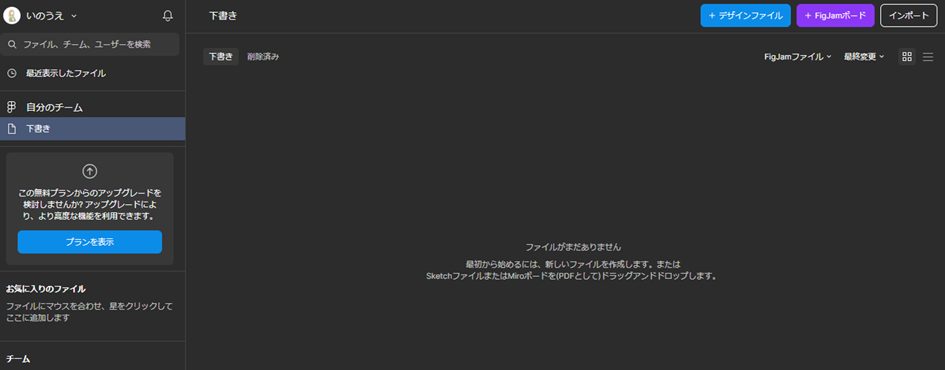
Task: Open the 最終変更 sort dropdown
Action: 864,57
